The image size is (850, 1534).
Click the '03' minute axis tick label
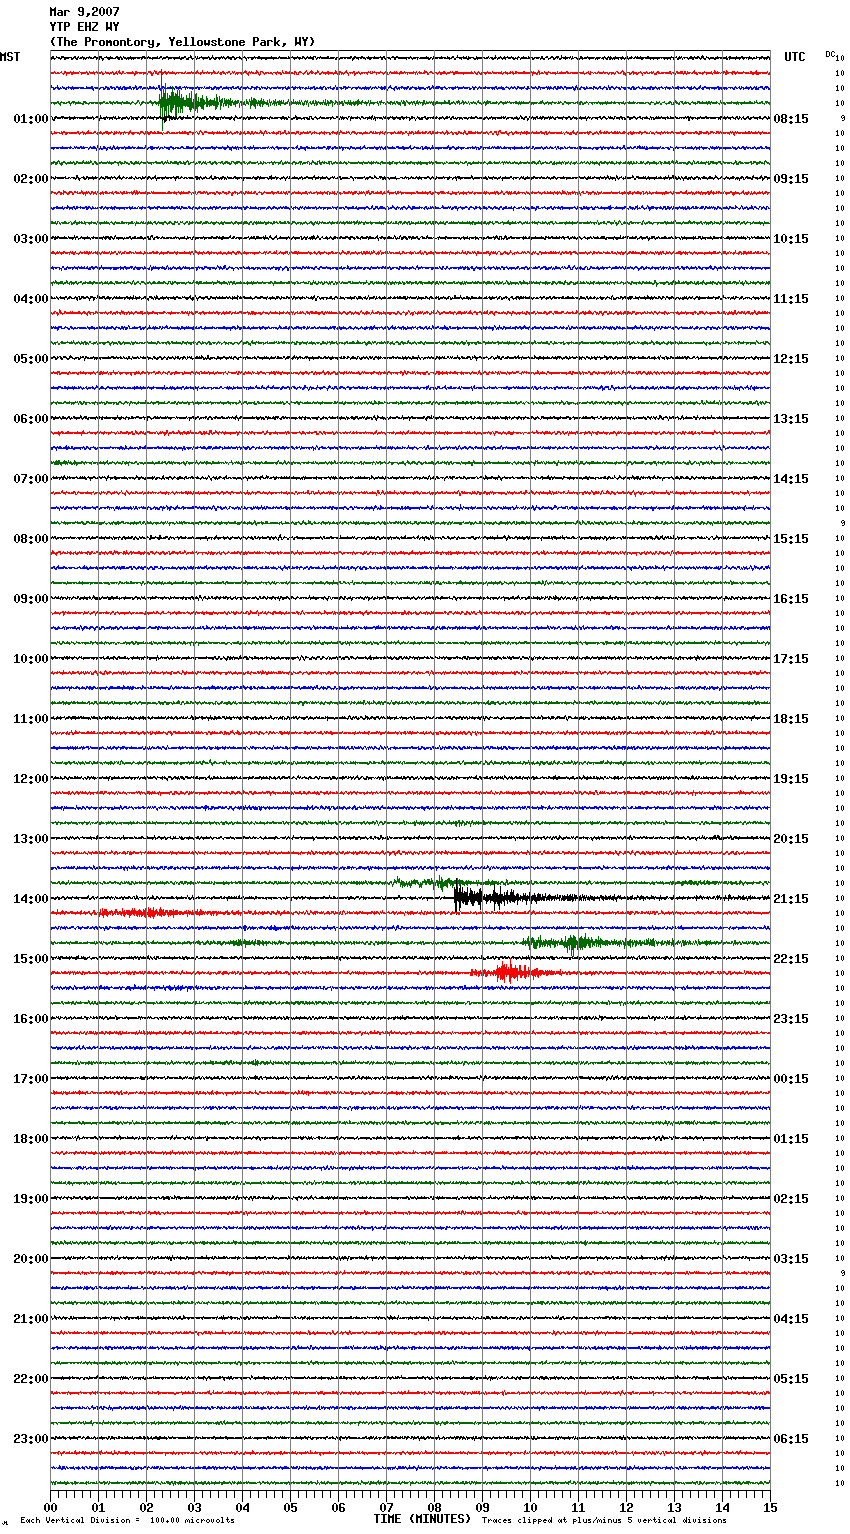195,1507
